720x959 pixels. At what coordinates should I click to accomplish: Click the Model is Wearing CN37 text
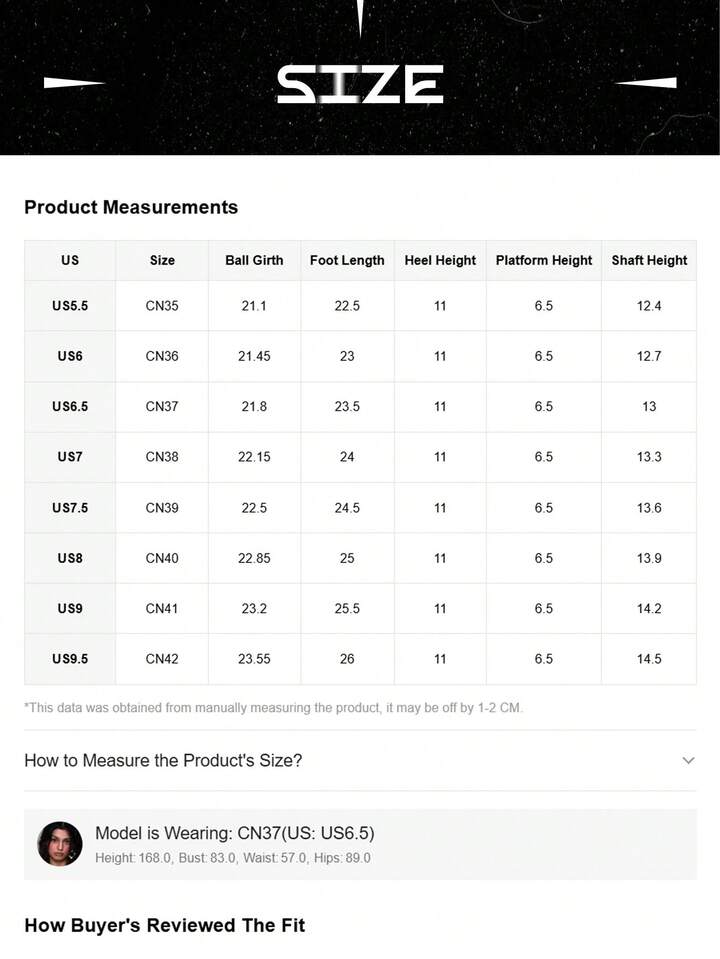pyautogui.click(x=235, y=833)
